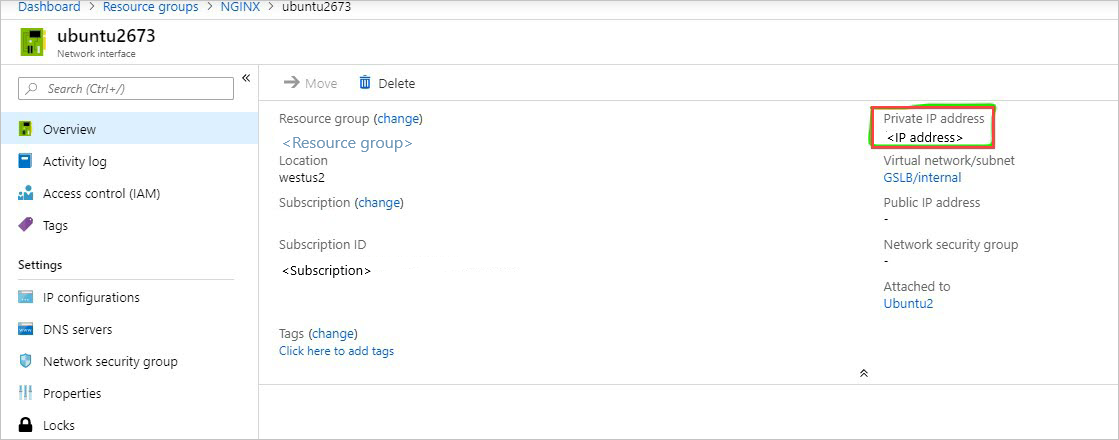Click the ubuntu2673 page title
The width and height of the screenshot is (1119, 440).
tap(106, 36)
